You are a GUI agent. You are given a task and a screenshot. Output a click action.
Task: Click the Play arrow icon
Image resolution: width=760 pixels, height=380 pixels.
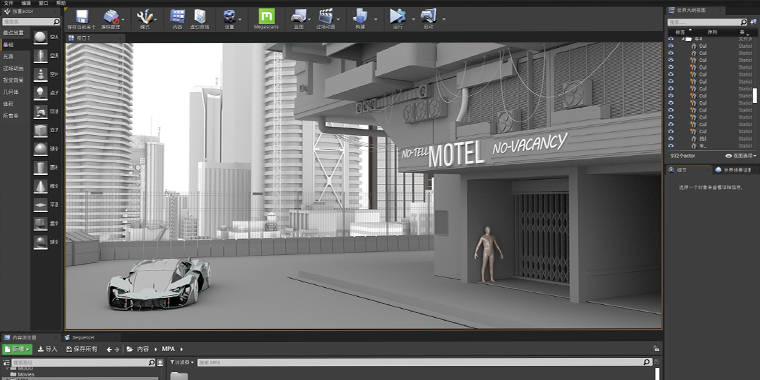point(397,16)
